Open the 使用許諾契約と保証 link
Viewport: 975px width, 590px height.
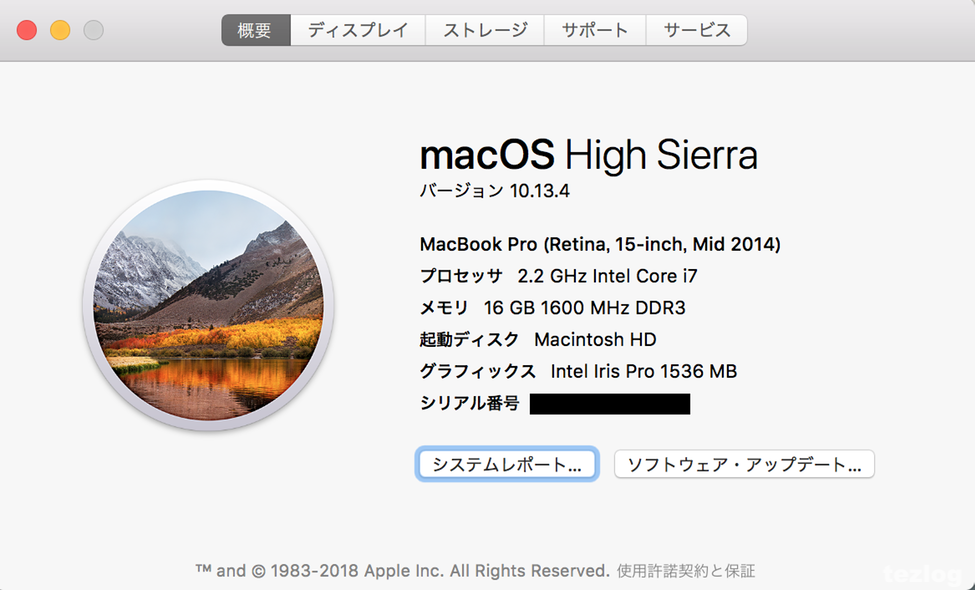click(686, 571)
